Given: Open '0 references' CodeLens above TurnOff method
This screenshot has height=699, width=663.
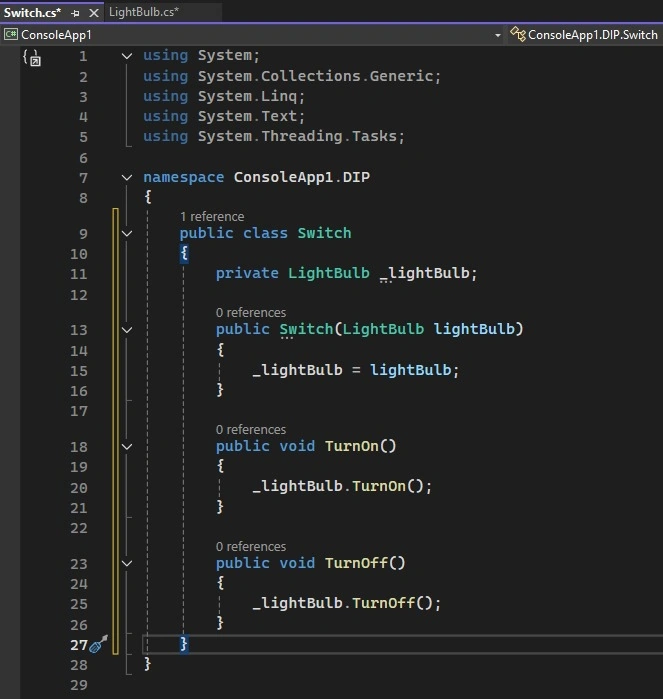Looking at the screenshot, I should coord(251,547).
